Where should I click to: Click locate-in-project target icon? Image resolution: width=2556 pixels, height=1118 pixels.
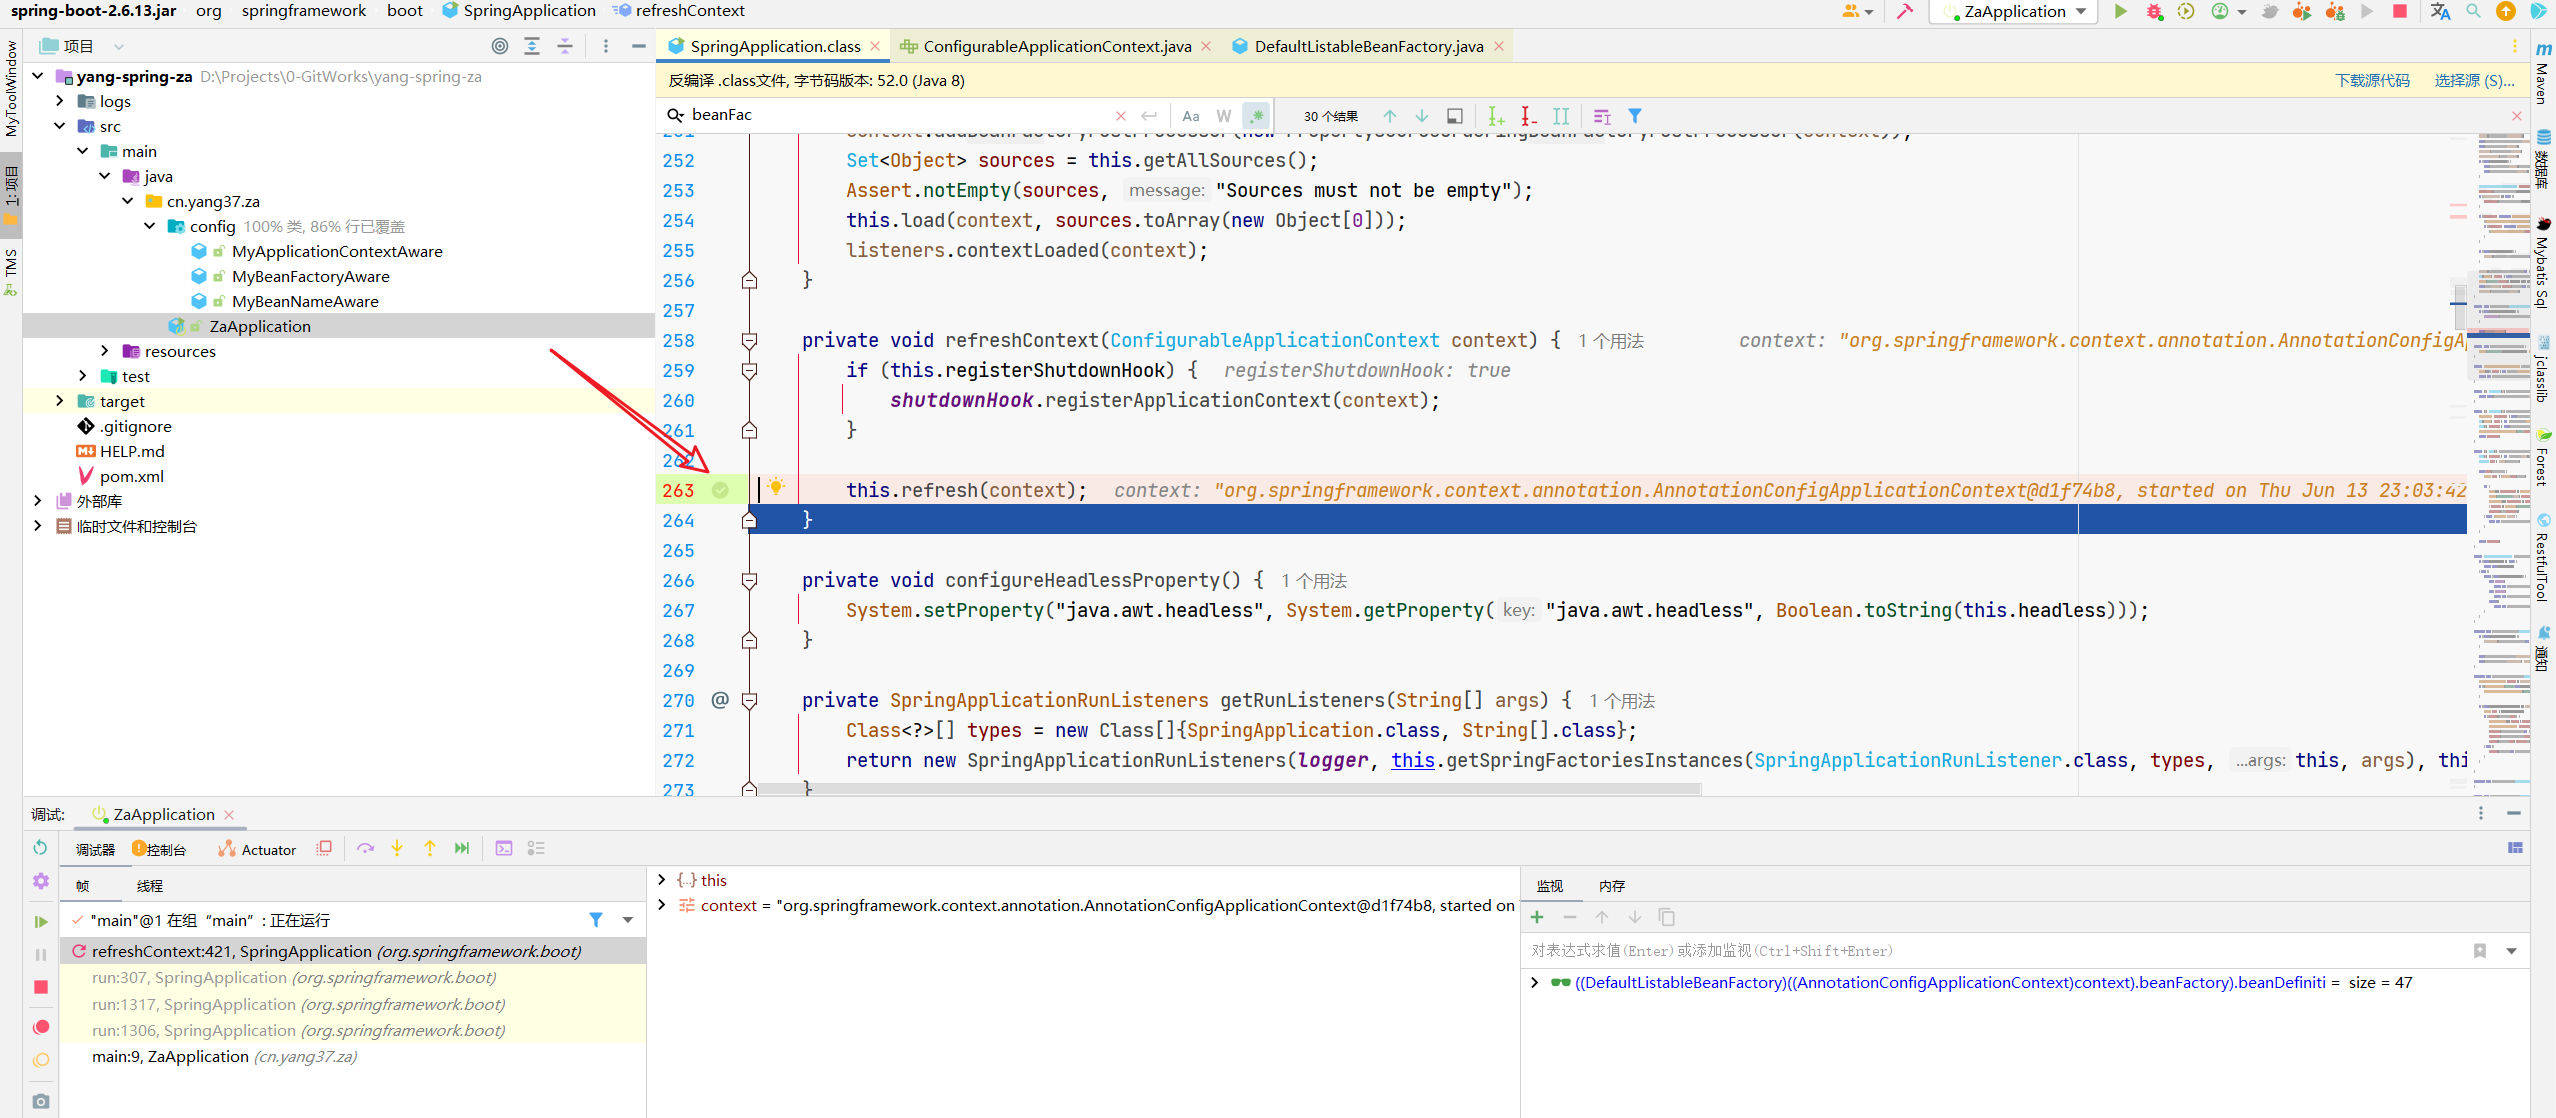tap(500, 46)
